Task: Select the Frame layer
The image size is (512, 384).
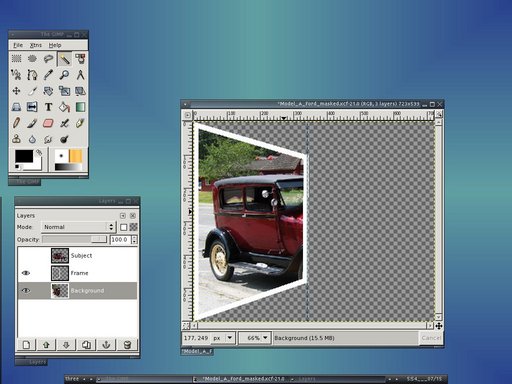Action: pyautogui.click(x=77, y=273)
